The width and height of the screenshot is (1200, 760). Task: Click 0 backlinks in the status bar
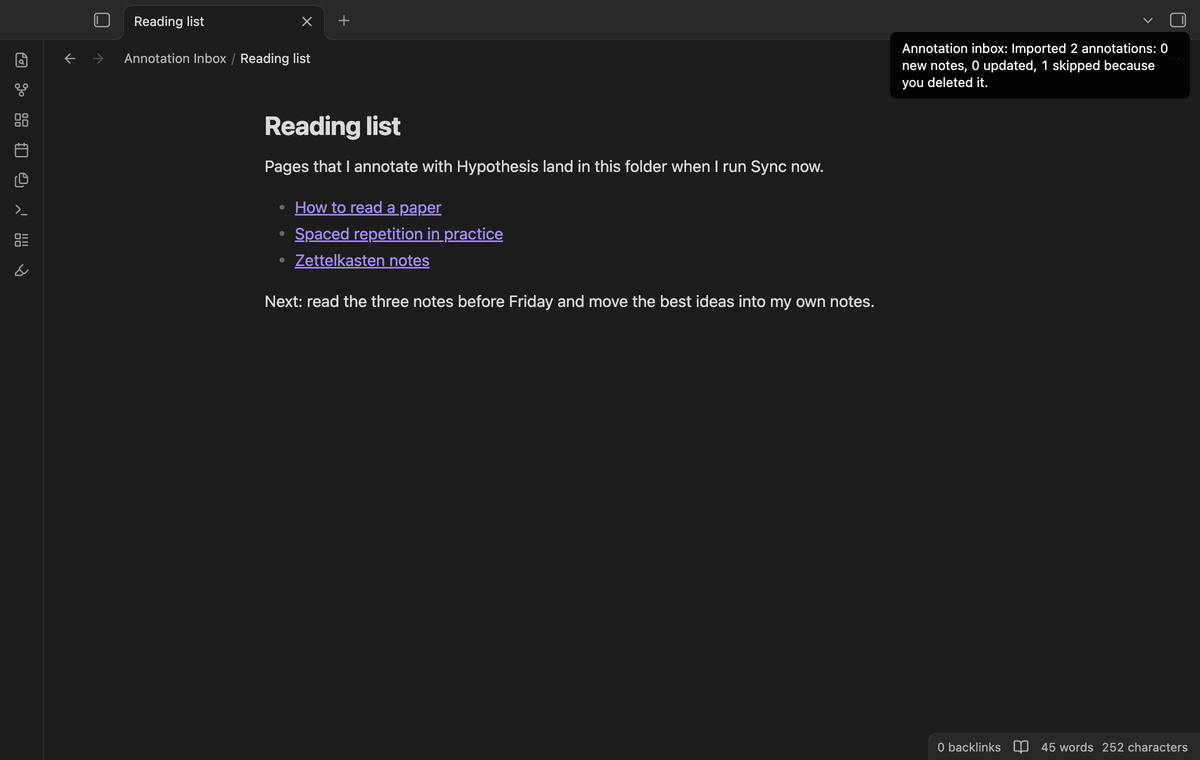coord(969,747)
